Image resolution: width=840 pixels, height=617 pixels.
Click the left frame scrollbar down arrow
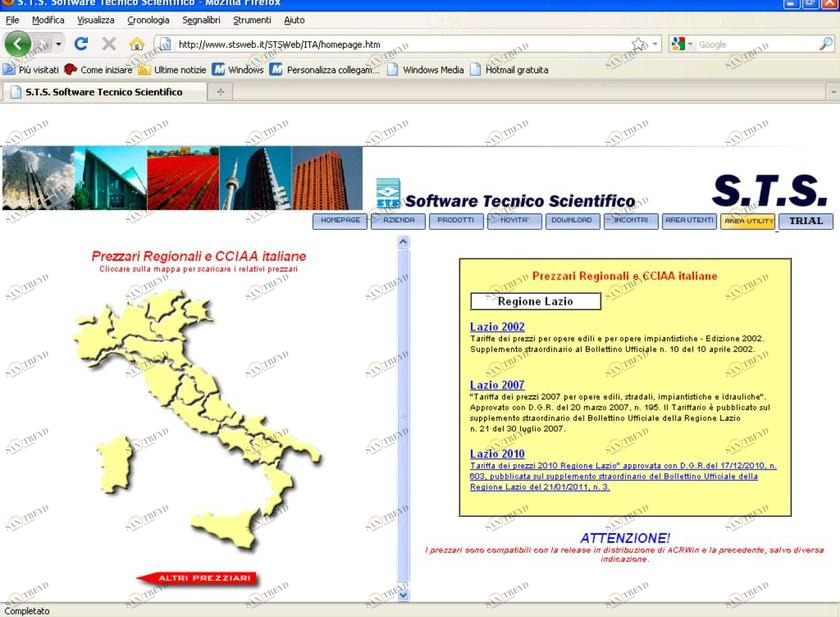pyautogui.click(x=404, y=594)
